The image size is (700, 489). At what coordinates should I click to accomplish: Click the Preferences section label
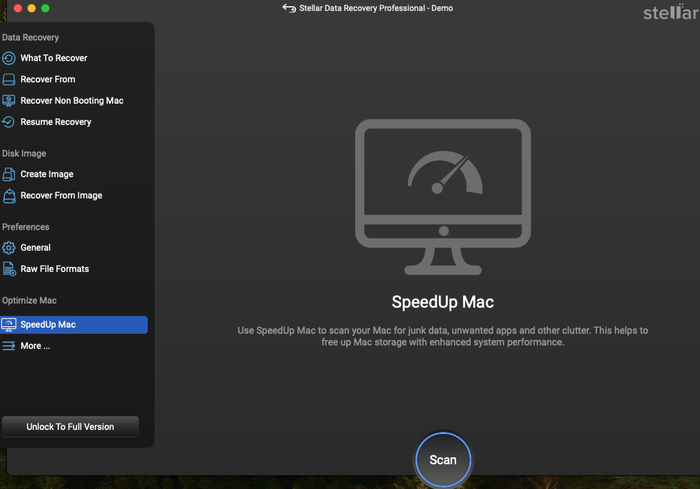[25, 227]
